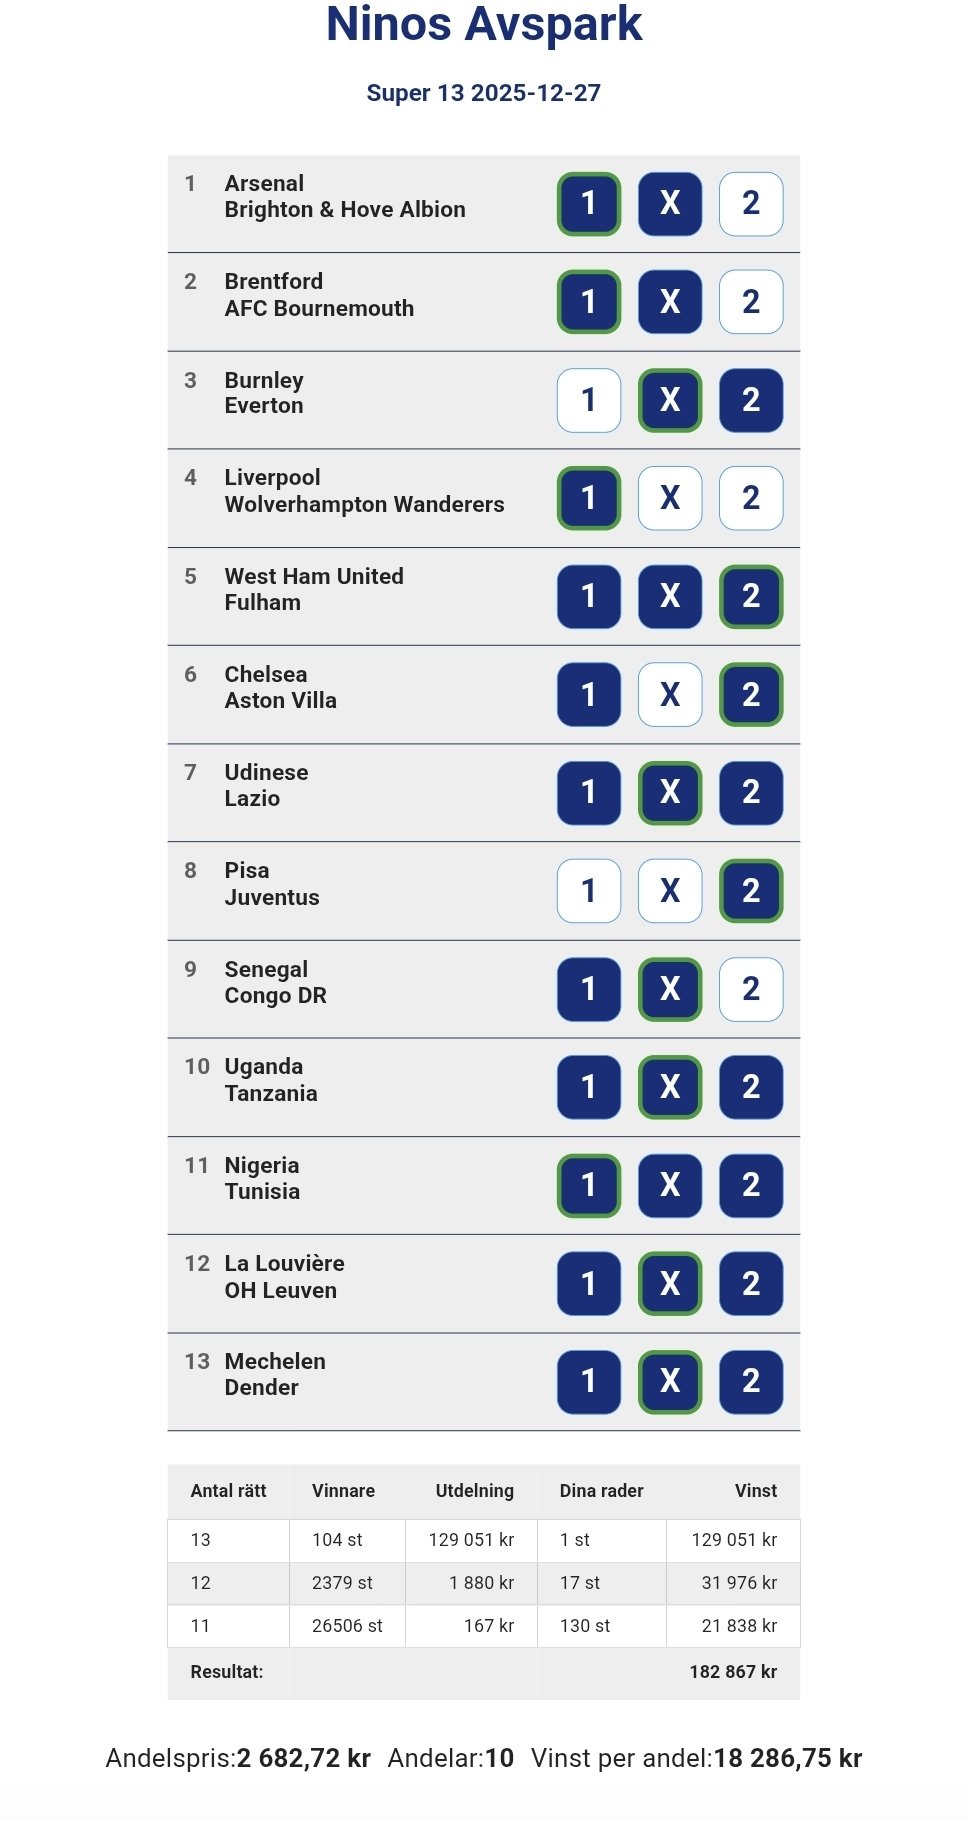Click the Resultat total 182 867 kr
Viewport: 968px width, 1821px height.
pos(732,1672)
